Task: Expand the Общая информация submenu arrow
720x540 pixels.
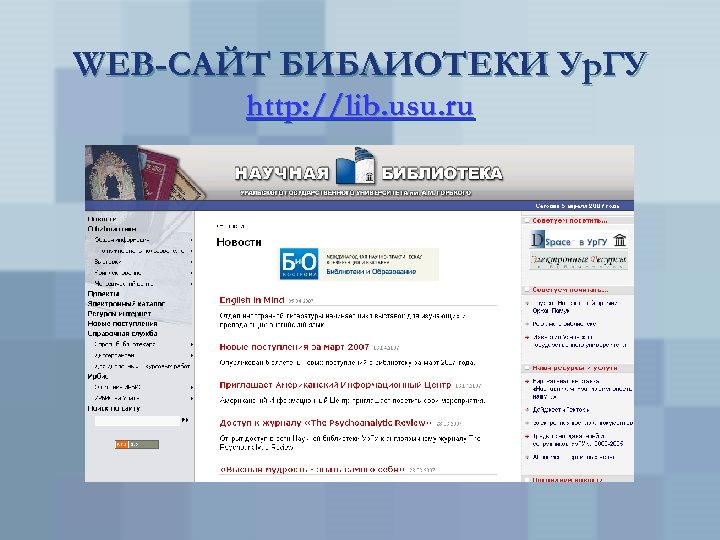Action: click(191, 240)
